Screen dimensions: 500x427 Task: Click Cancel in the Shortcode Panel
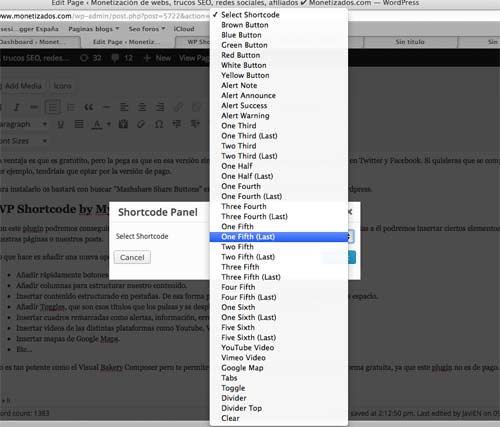[x=132, y=257]
